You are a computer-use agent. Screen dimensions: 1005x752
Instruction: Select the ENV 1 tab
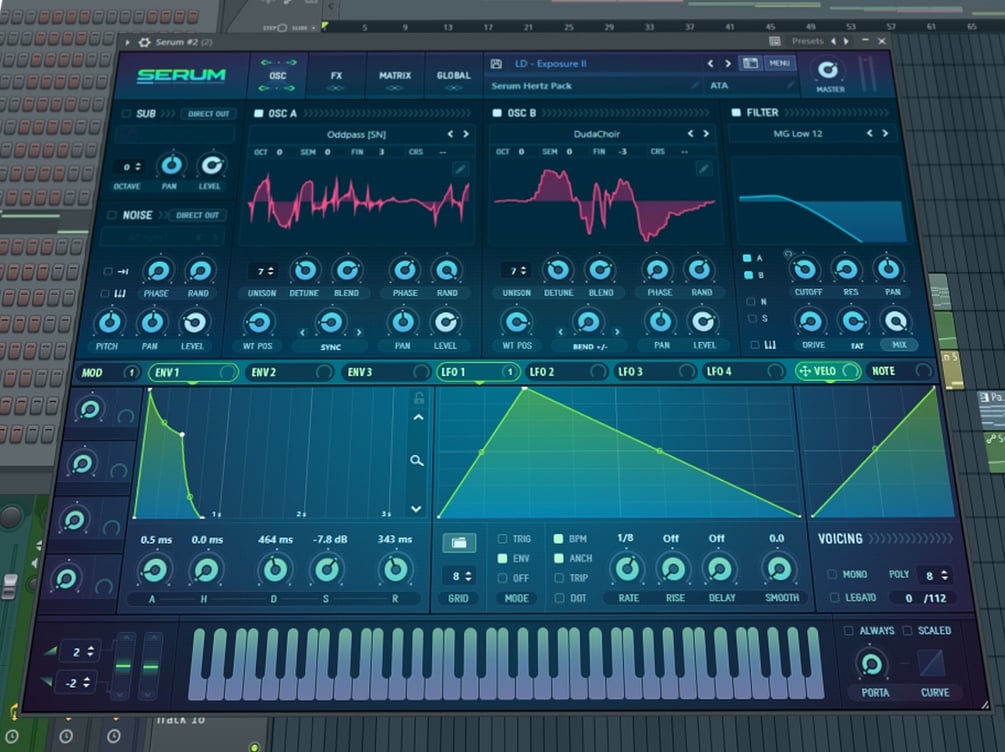click(193, 372)
